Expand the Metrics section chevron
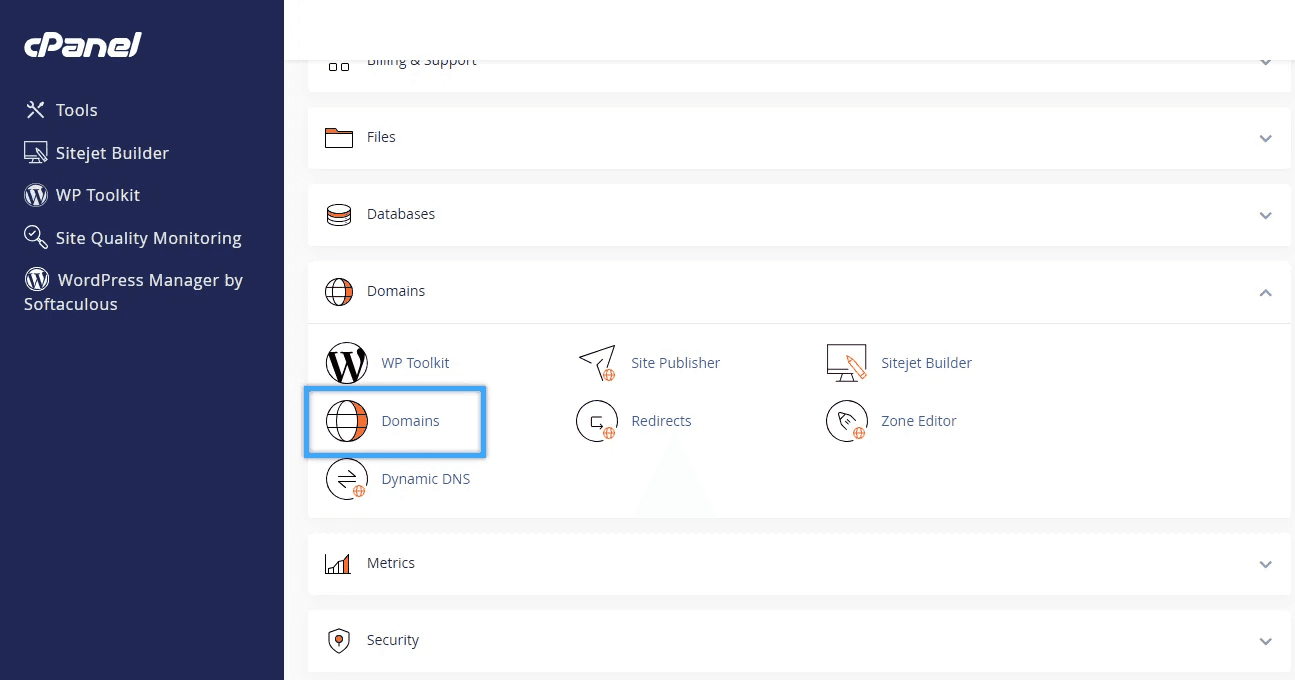Viewport: 1295px width, 680px height. 1265,564
